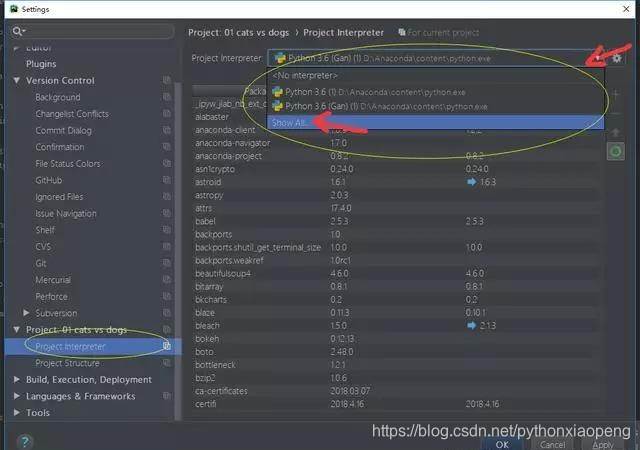Screen dimensions: 640x450
Task: Open Changelist Conflicts settings
Action: (x=72, y=114)
